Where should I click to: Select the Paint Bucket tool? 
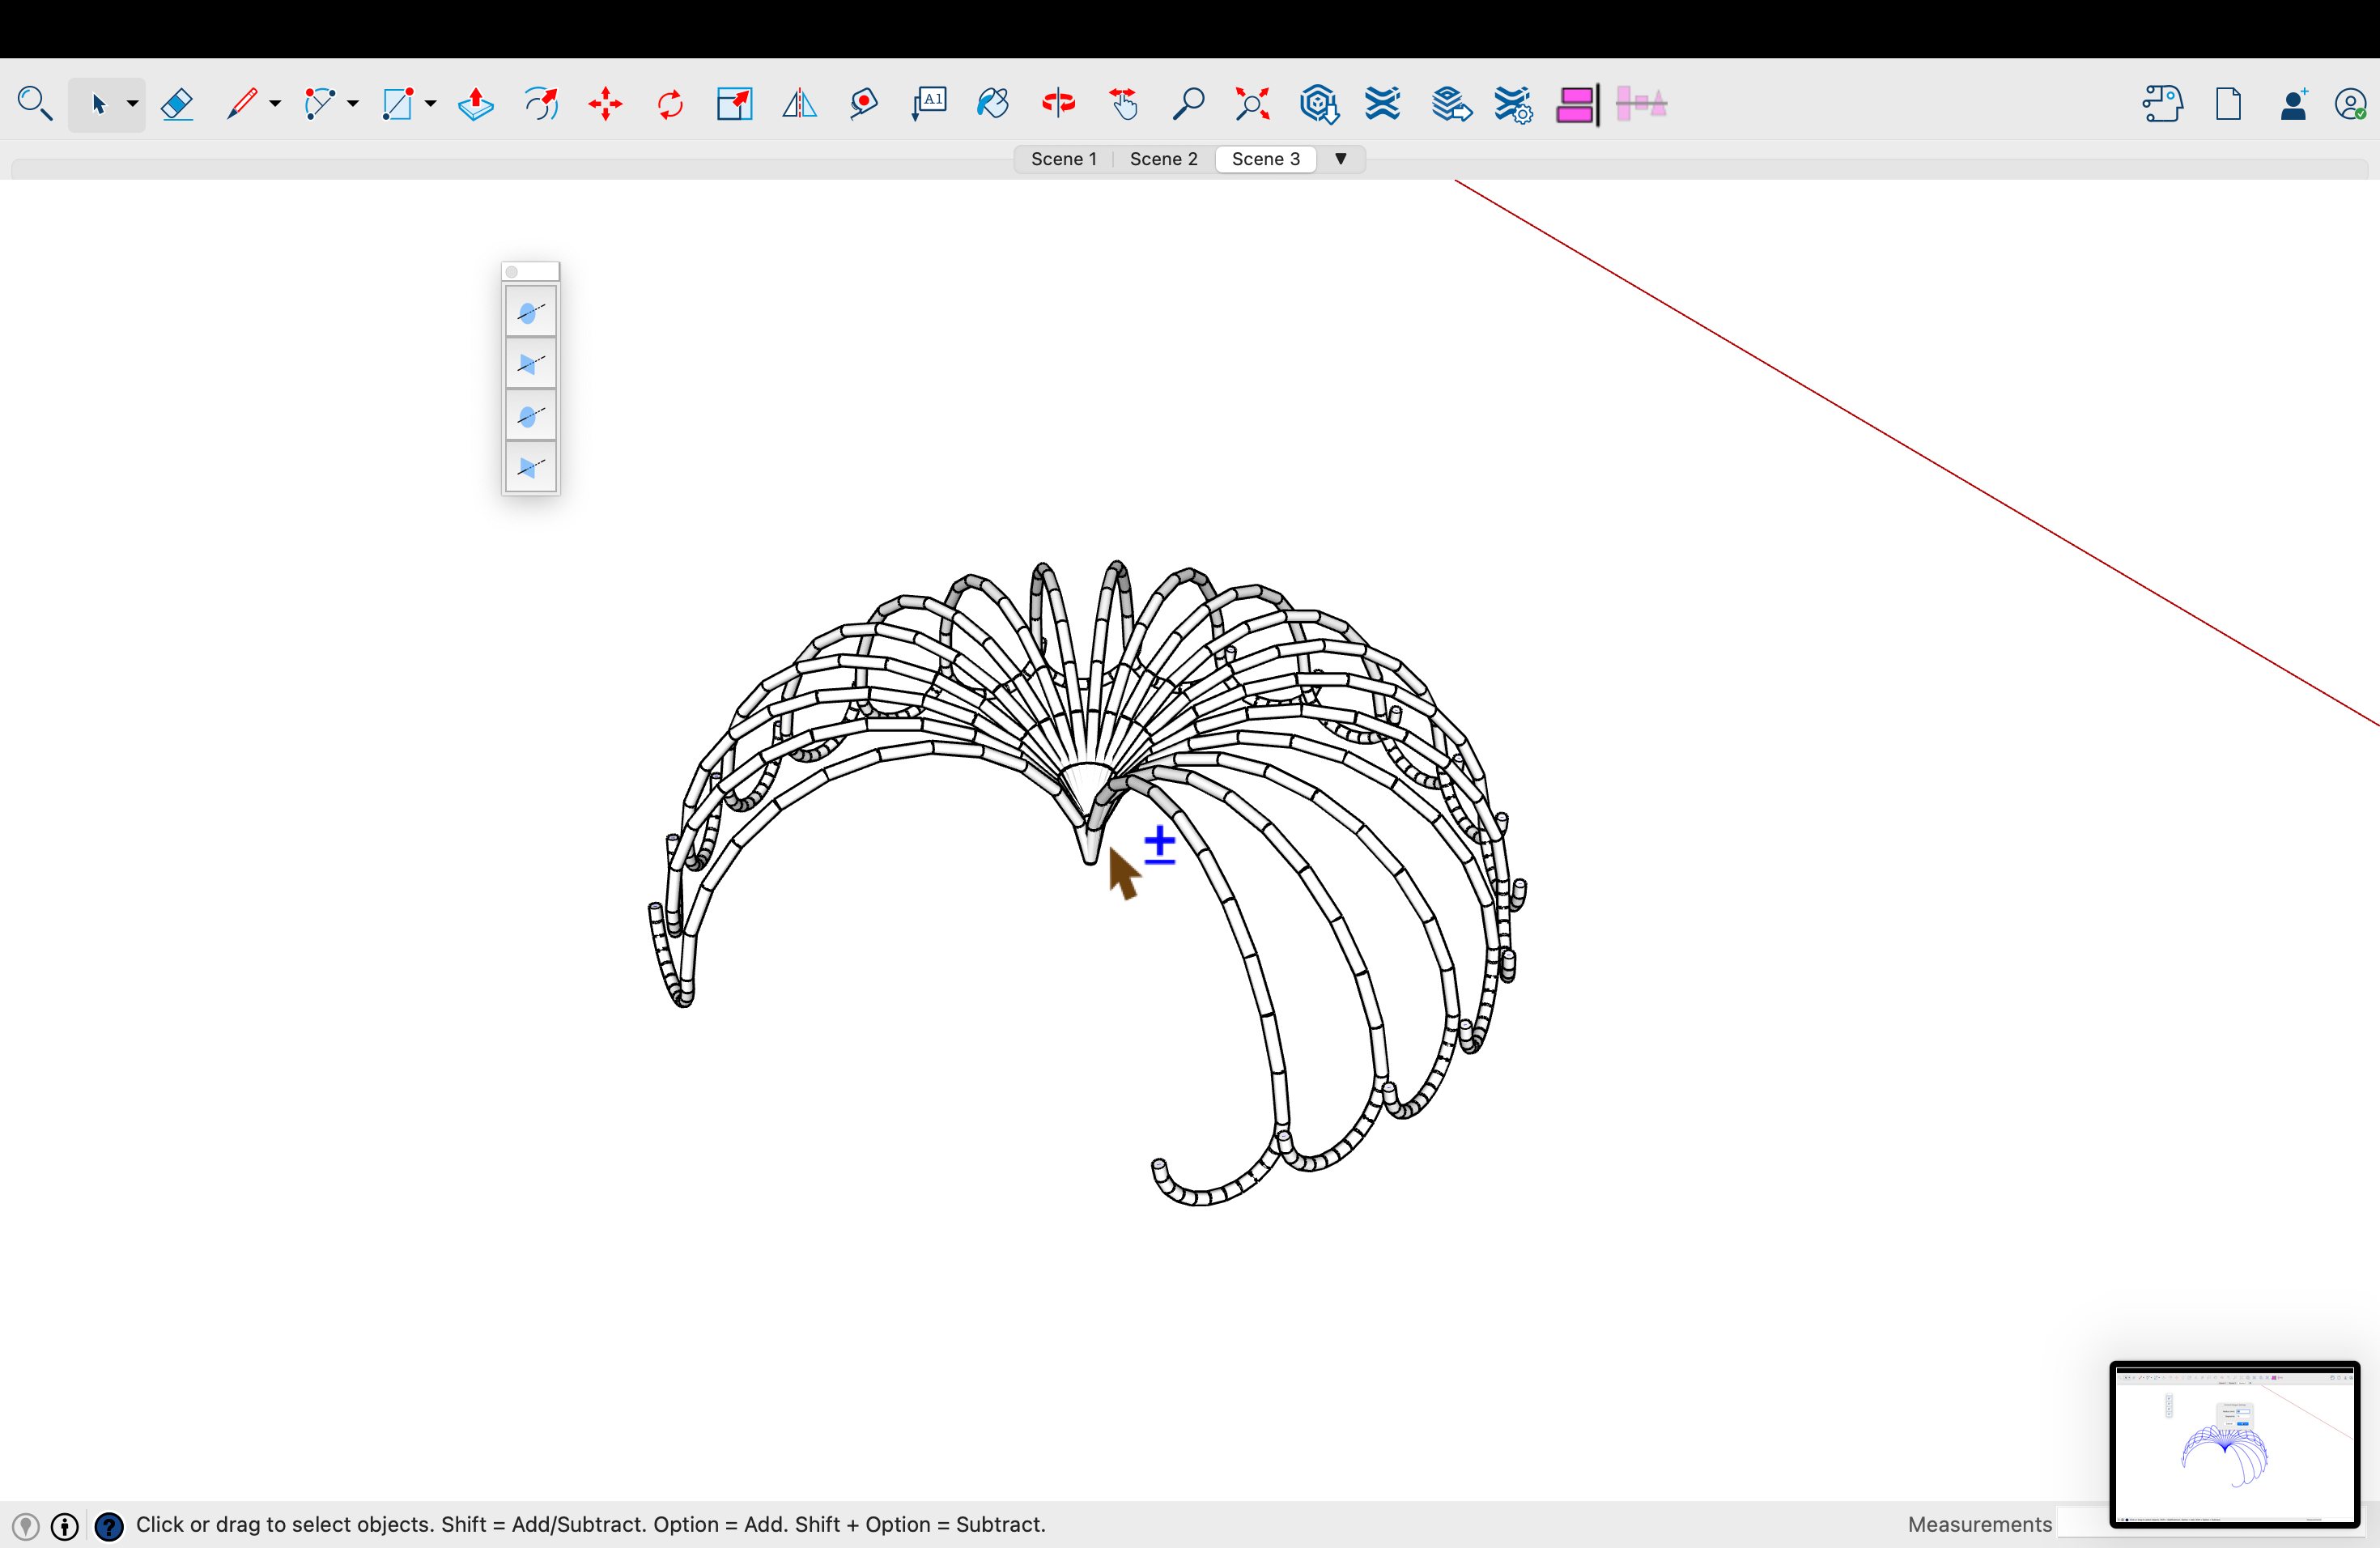click(993, 104)
